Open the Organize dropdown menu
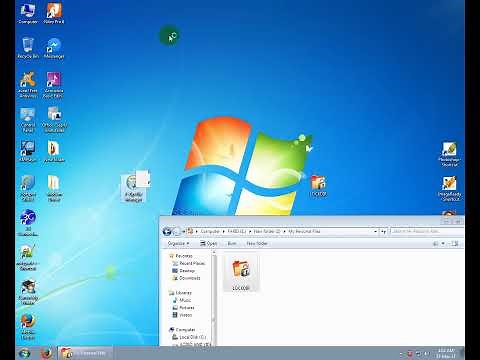This screenshot has width=480, height=360. [178, 244]
